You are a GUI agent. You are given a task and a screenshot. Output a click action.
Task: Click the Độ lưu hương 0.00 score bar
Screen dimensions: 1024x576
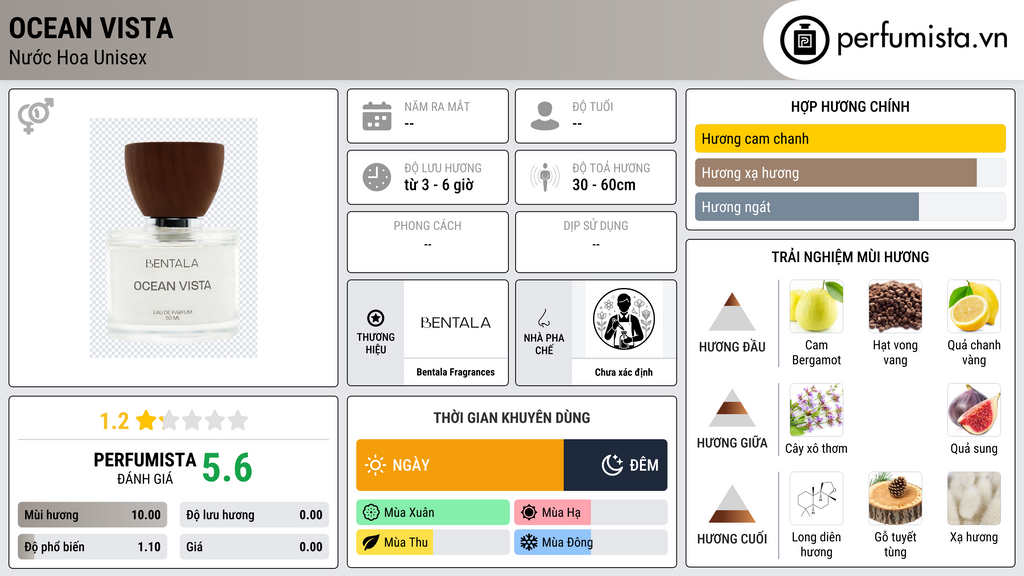pos(254,515)
